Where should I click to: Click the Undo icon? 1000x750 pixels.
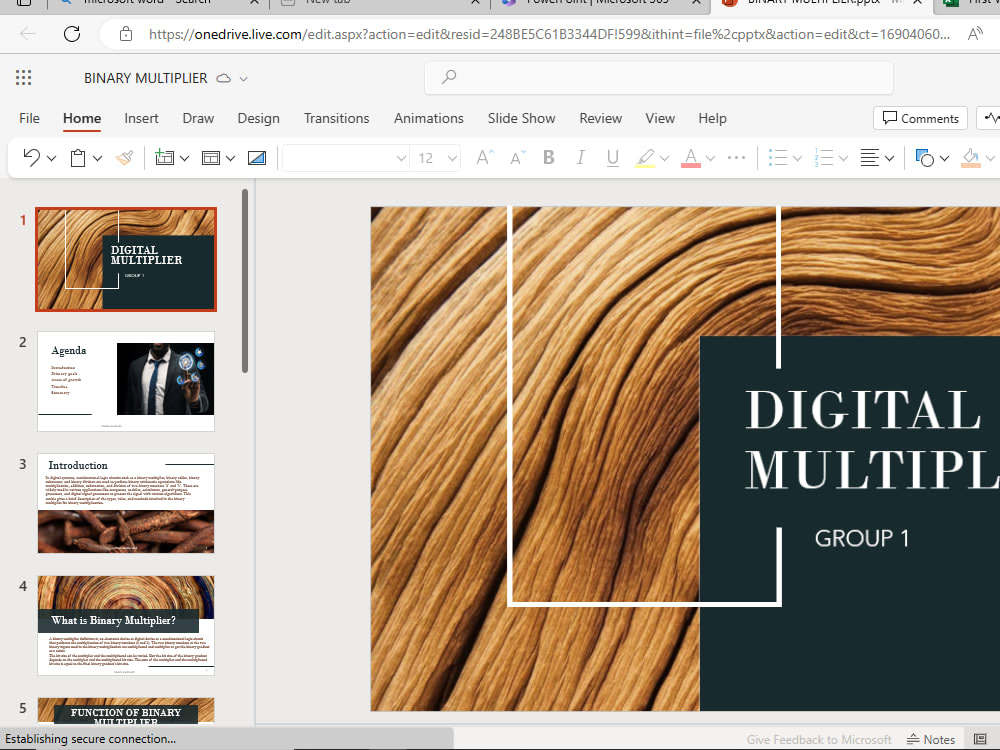(31, 158)
